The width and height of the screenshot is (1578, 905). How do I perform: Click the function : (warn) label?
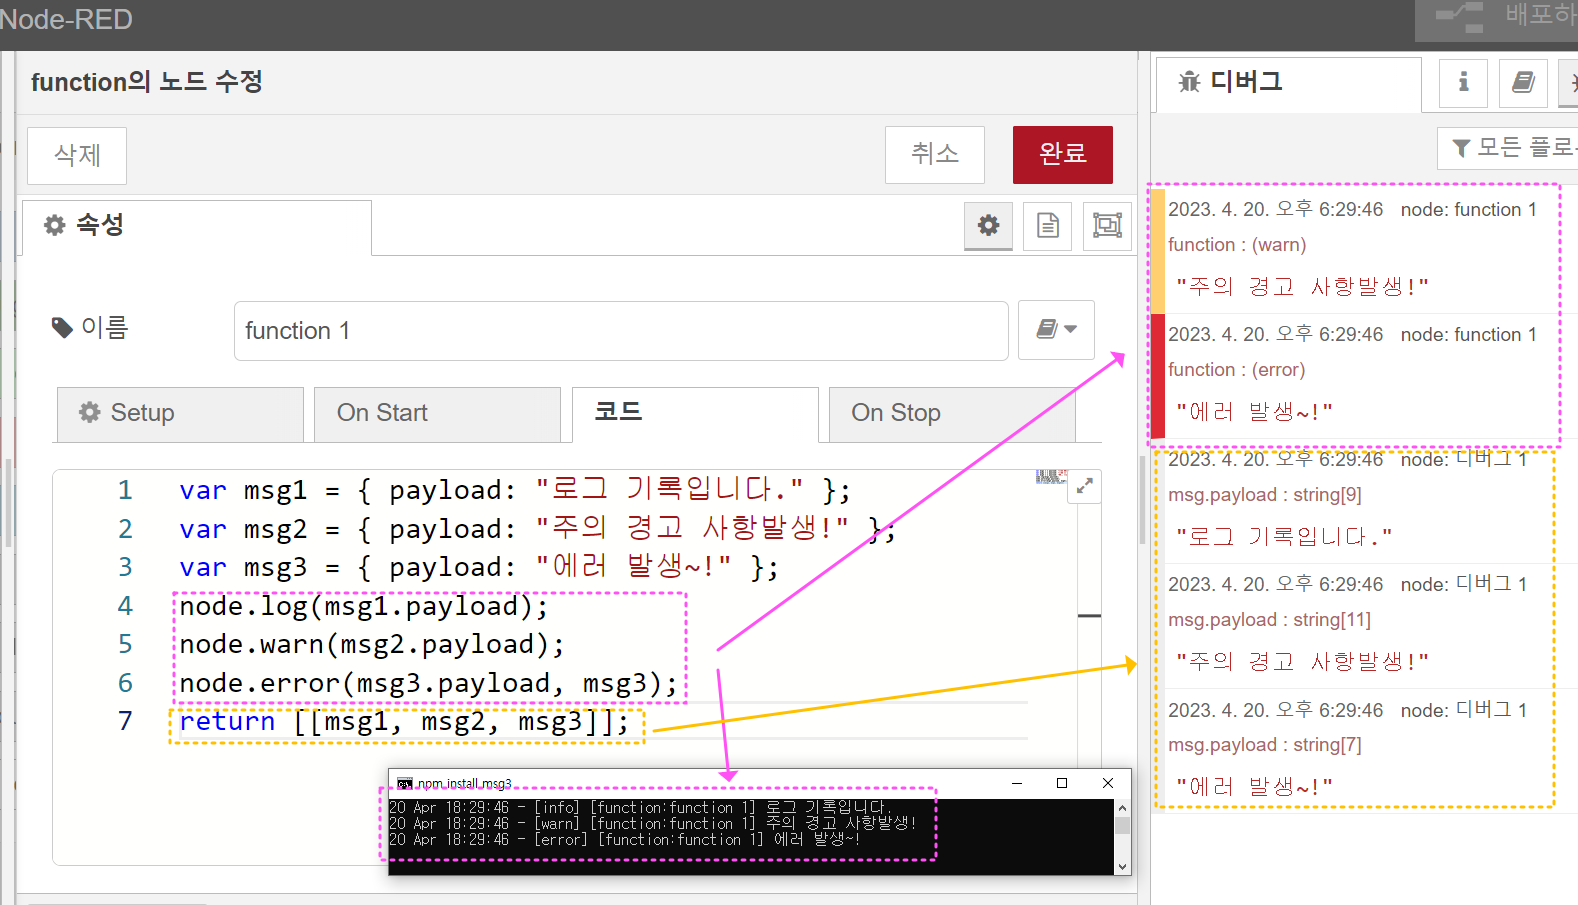pyautogui.click(x=1237, y=245)
